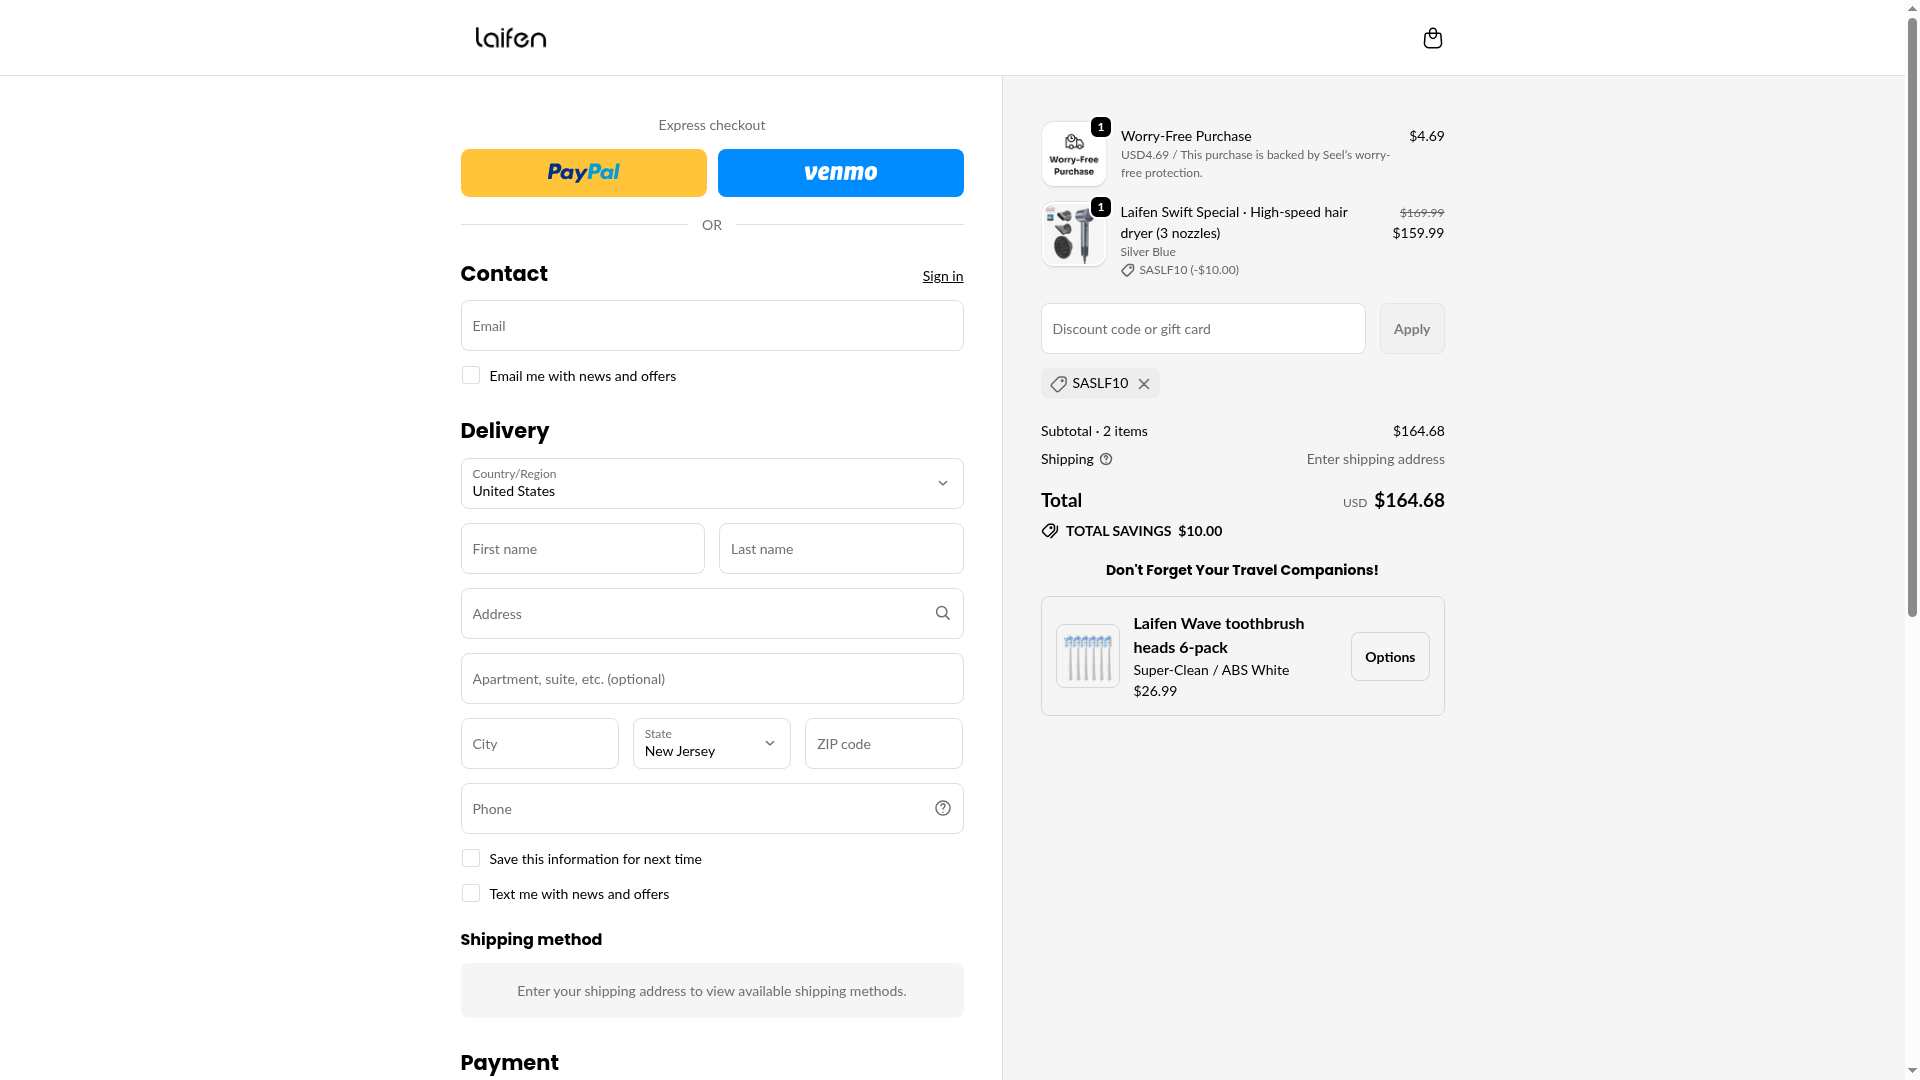Click the shipping help question mark icon
Image resolution: width=1920 pixels, height=1080 pixels.
1106,459
